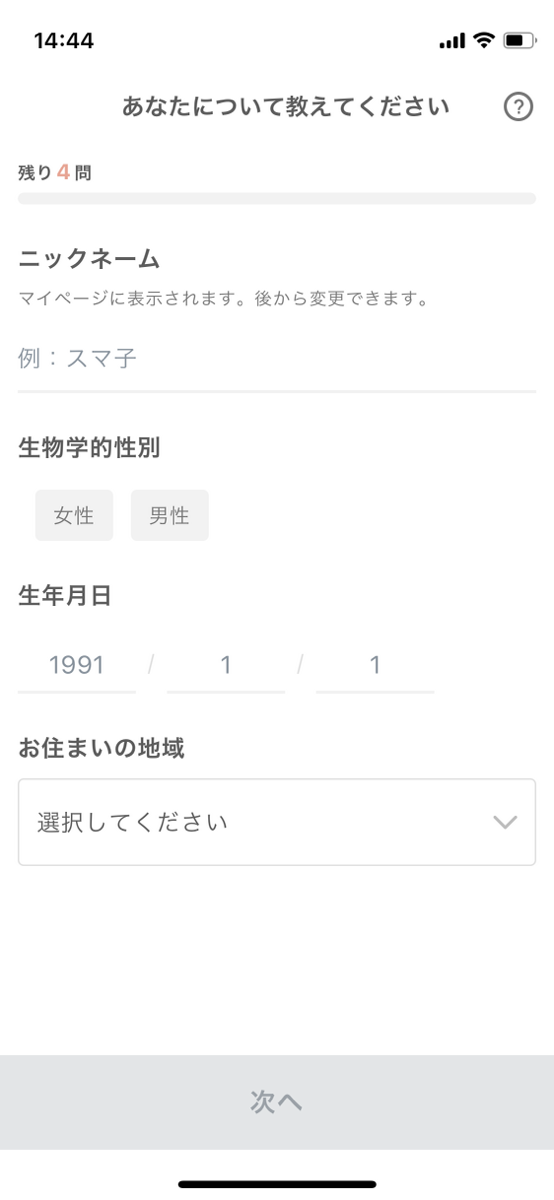
Task: Tap the 生物学的性別 section label
Action: click(89, 448)
